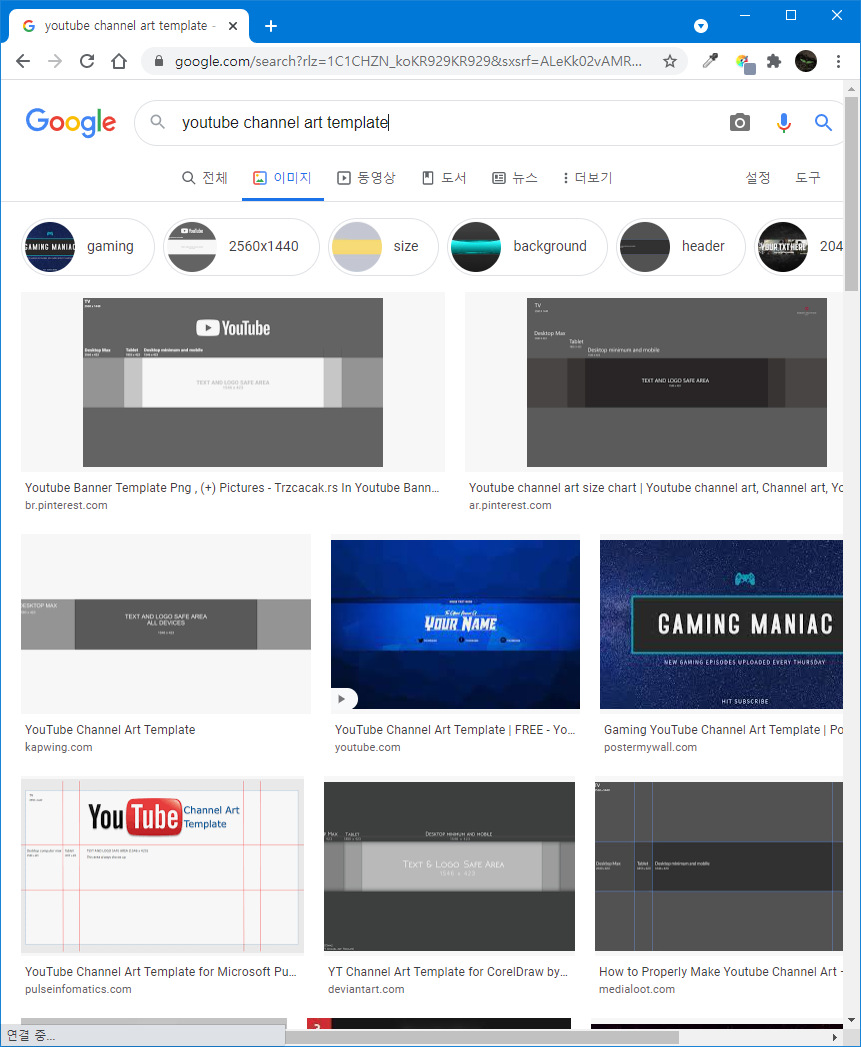This screenshot has height=1047, width=861.
Task: Close the youtube channel art template tab
Action: point(233,26)
